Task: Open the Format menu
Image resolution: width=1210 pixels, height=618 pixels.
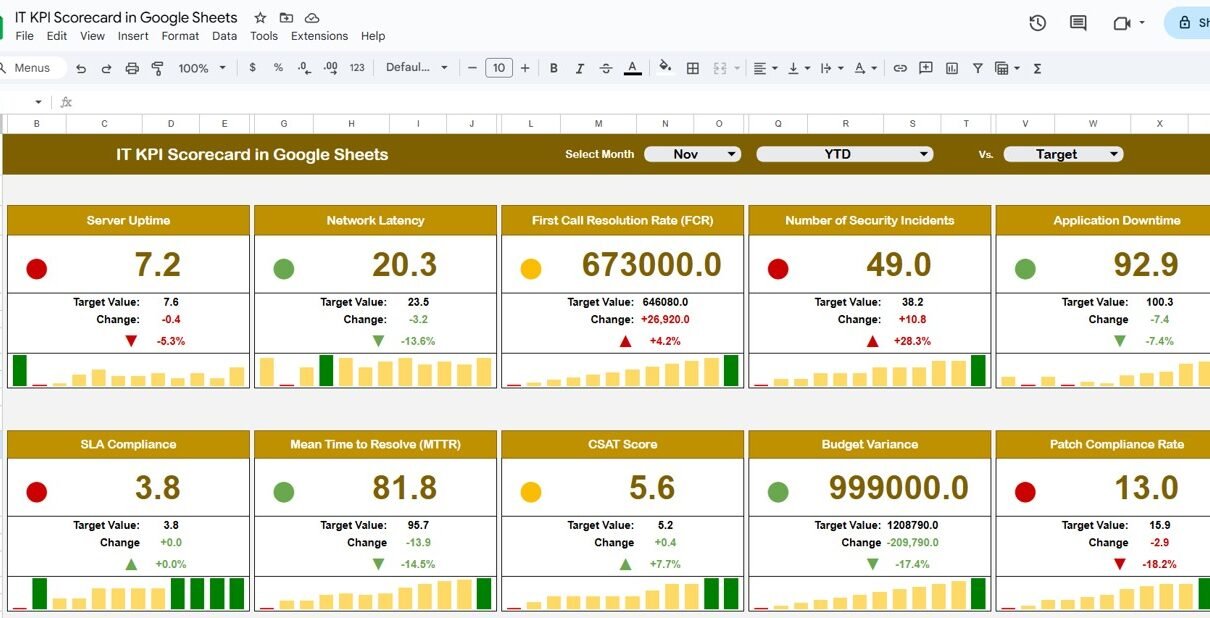Action: coord(180,36)
